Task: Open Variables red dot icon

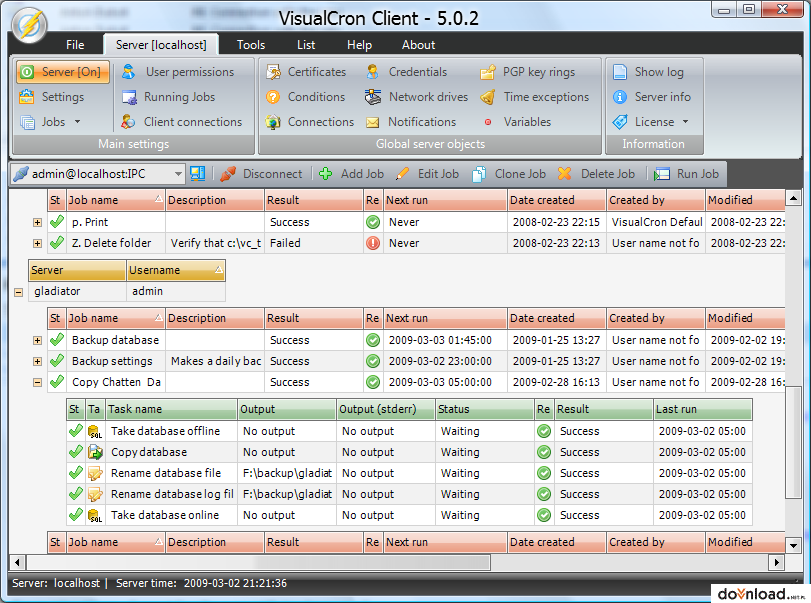Action: tap(488, 122)
